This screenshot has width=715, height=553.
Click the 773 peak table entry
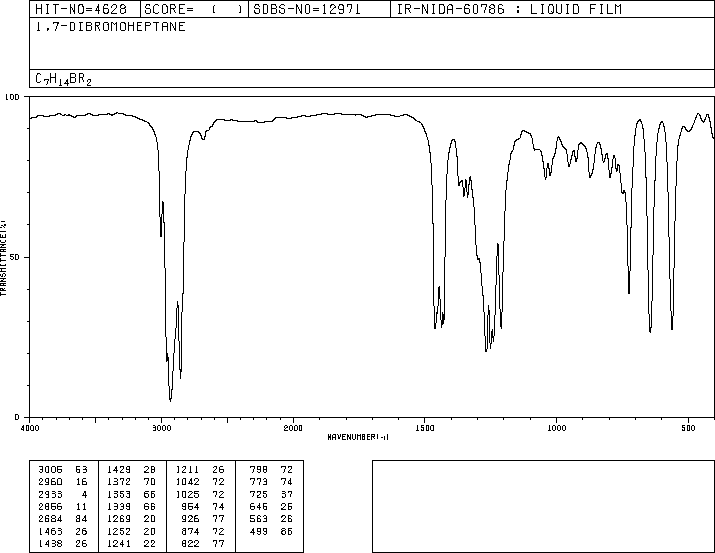point(259,482)
